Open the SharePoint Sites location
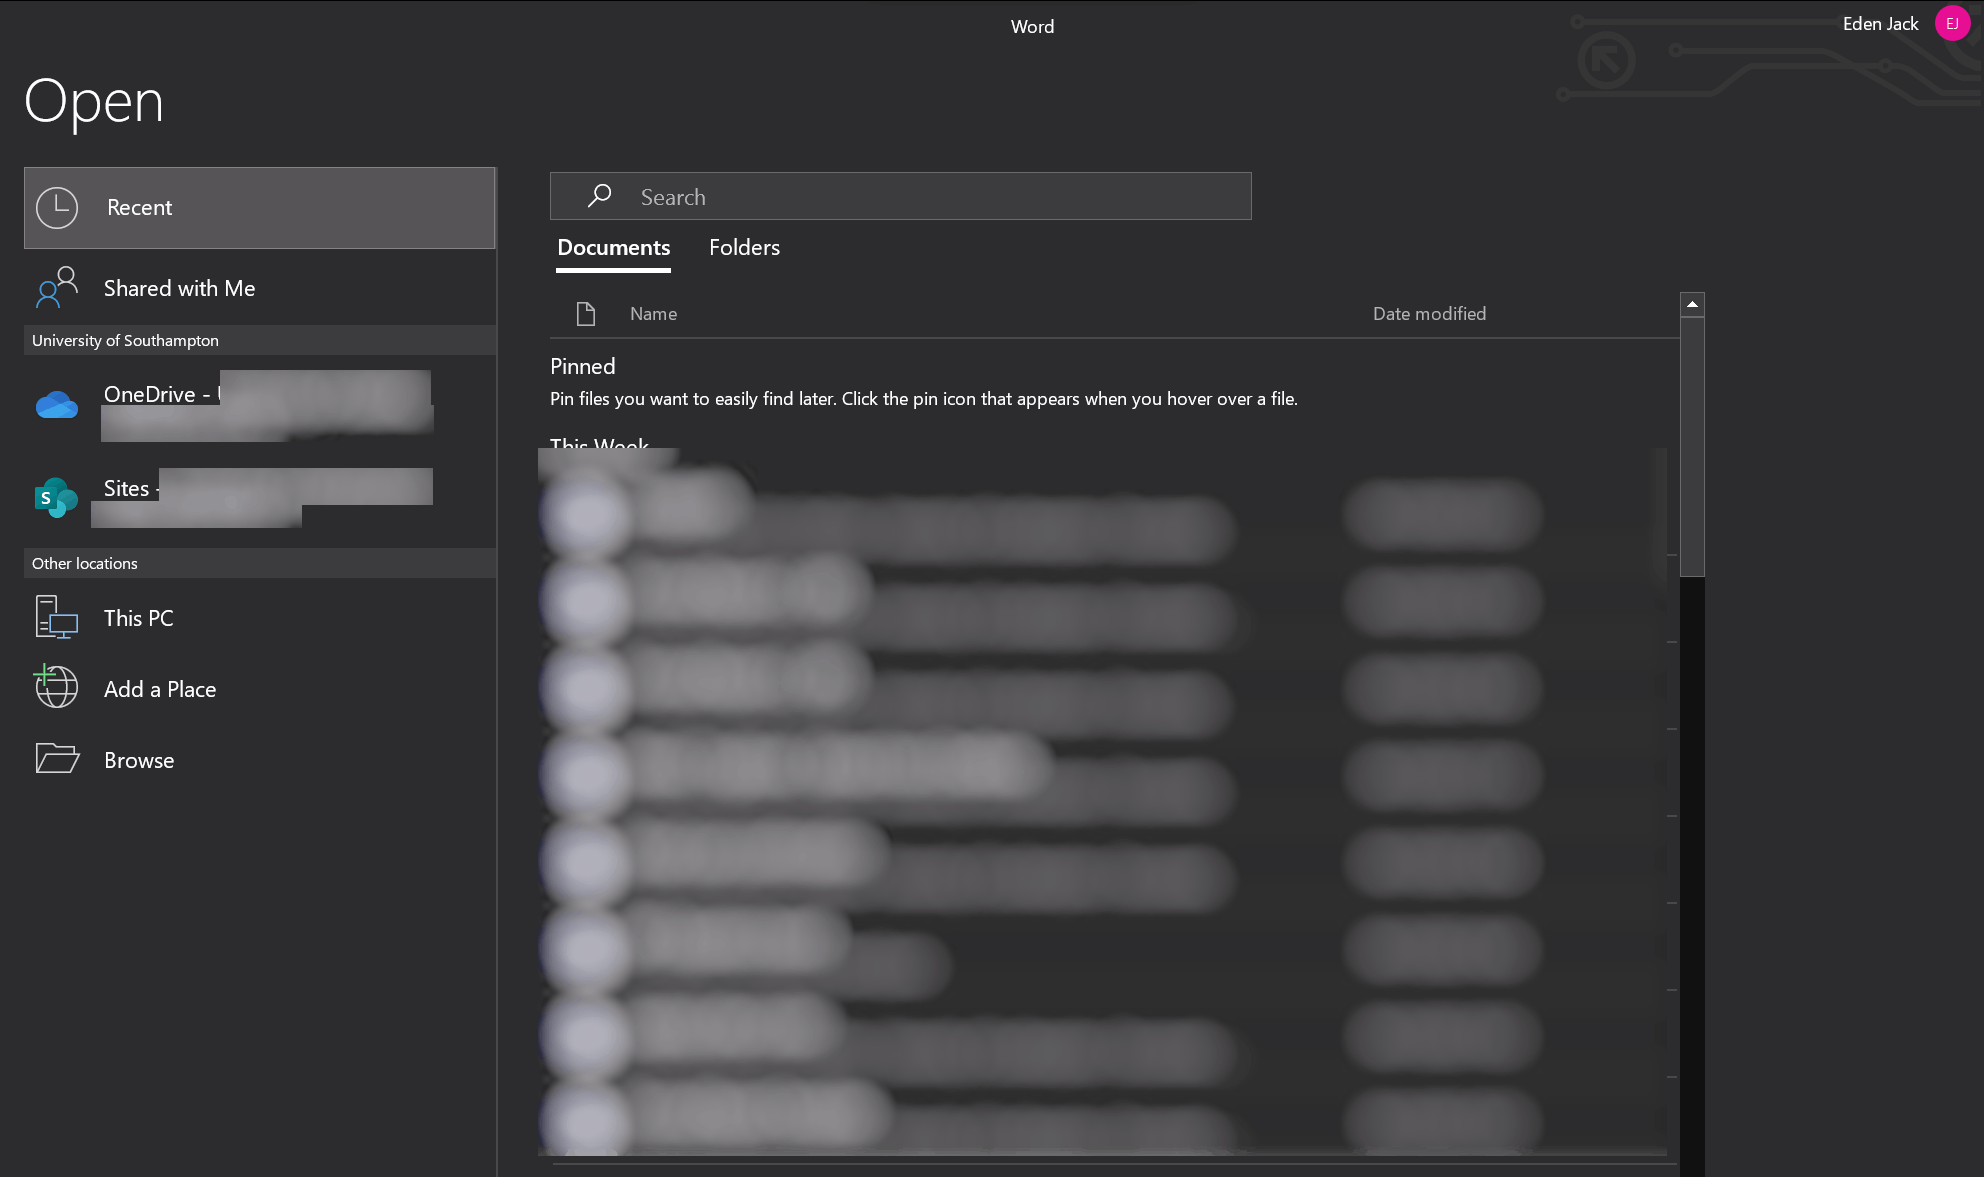 tap(55, 498)
